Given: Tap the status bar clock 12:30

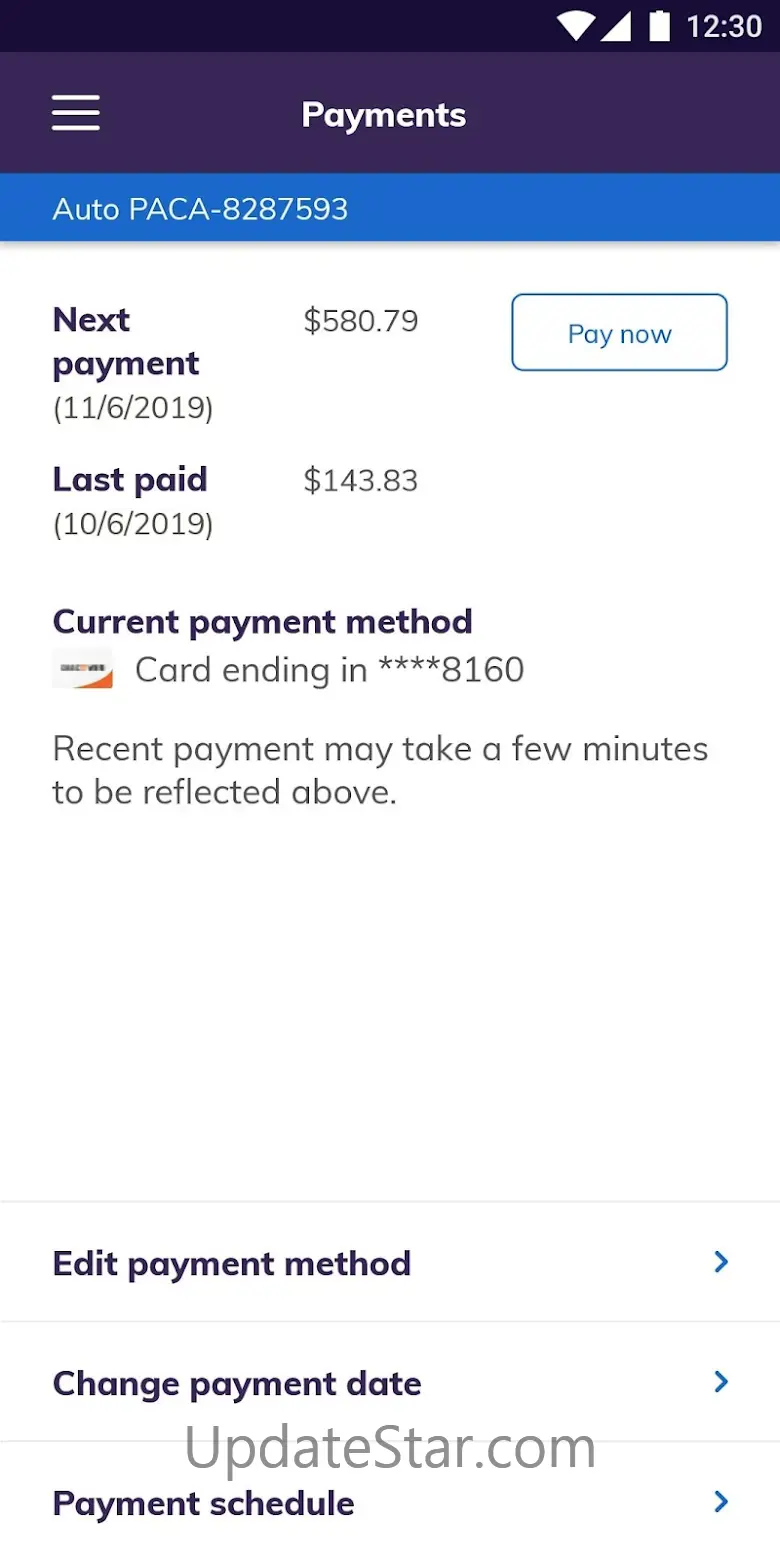Looking at the screenshot, I should 724,26.
